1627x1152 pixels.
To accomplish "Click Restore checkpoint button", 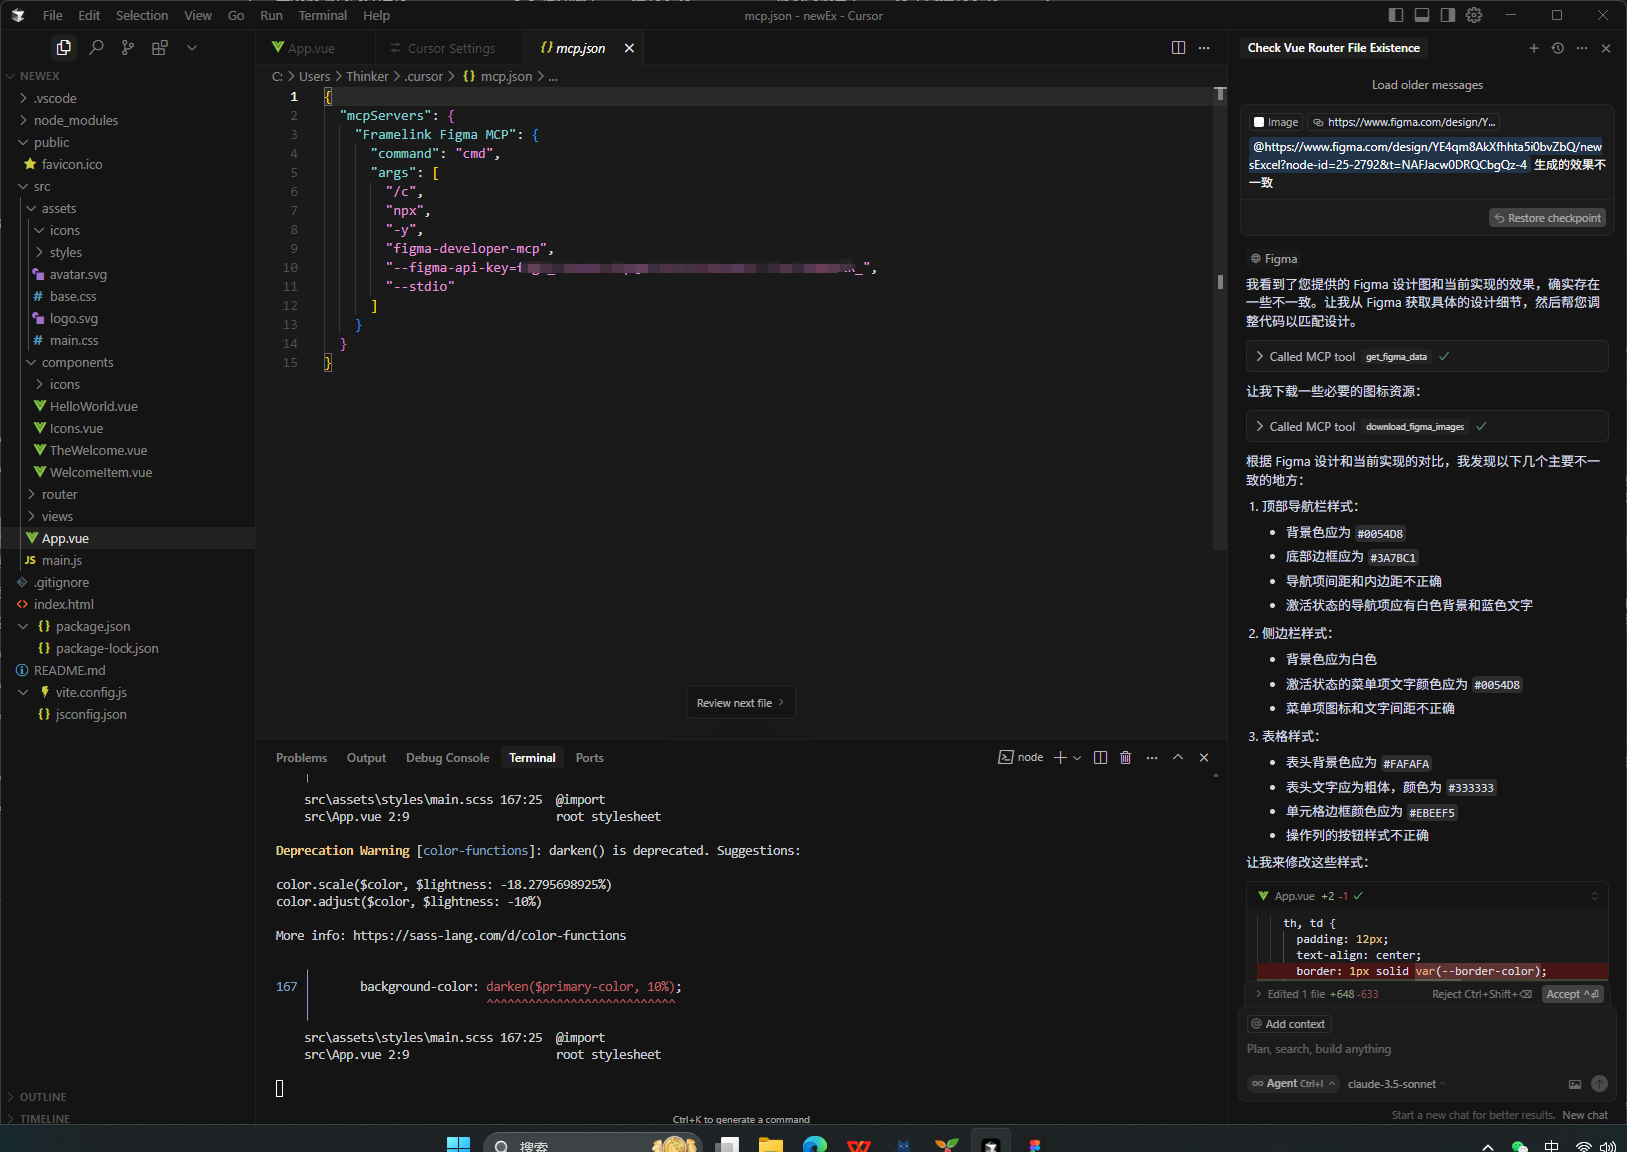I will pos(1547,218).
